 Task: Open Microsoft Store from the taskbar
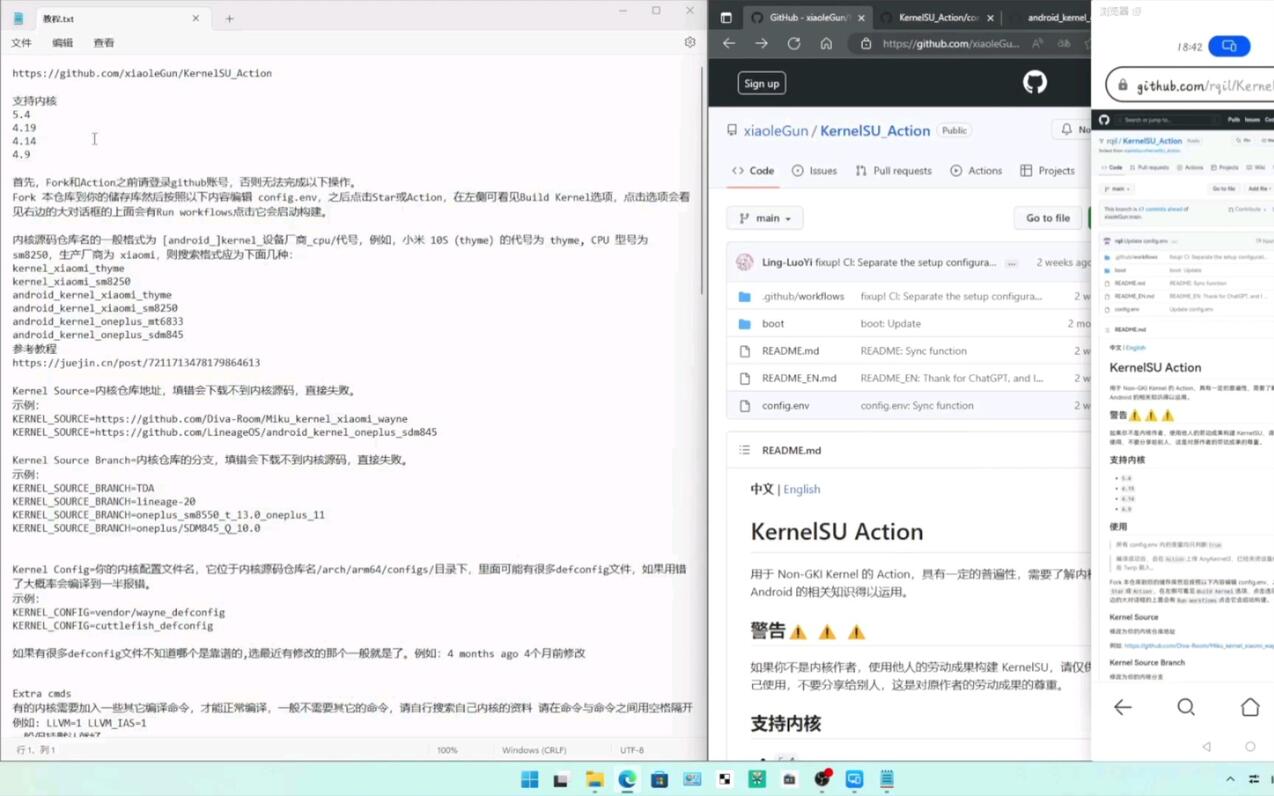pyautogui.click(x=659, y=779)
